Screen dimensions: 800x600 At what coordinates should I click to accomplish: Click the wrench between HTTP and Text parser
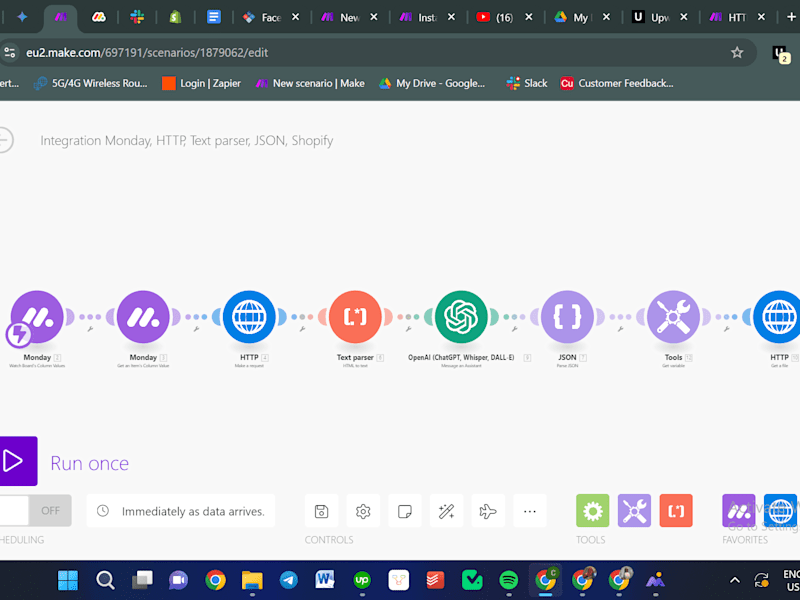point(303,329)
